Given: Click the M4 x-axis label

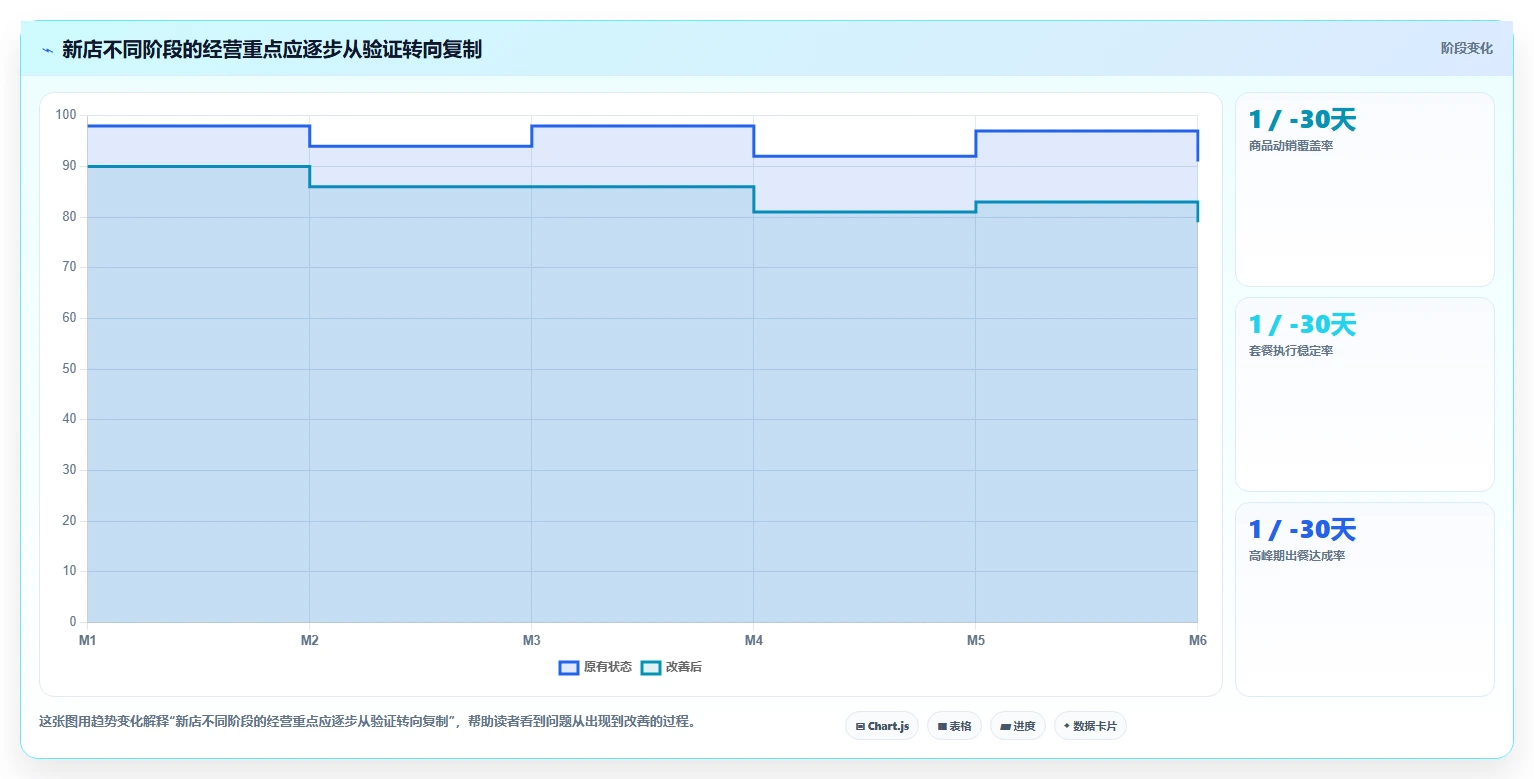Looking at the screenshot, I should [753, 641].
